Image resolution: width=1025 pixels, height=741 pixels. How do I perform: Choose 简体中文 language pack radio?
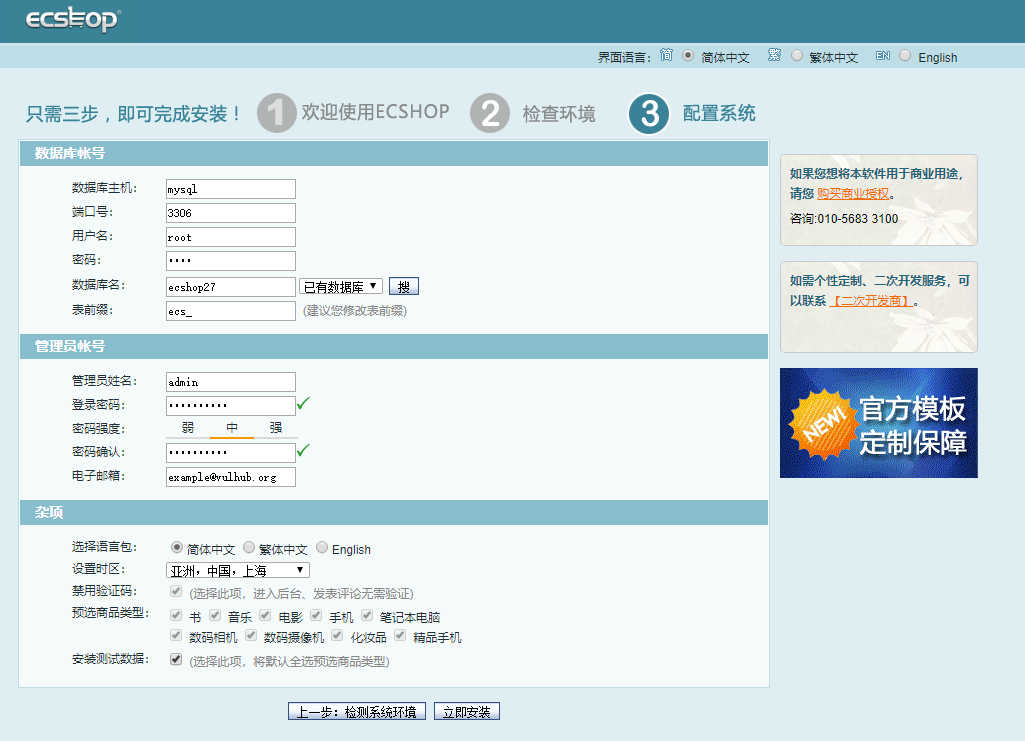[176, 547]
